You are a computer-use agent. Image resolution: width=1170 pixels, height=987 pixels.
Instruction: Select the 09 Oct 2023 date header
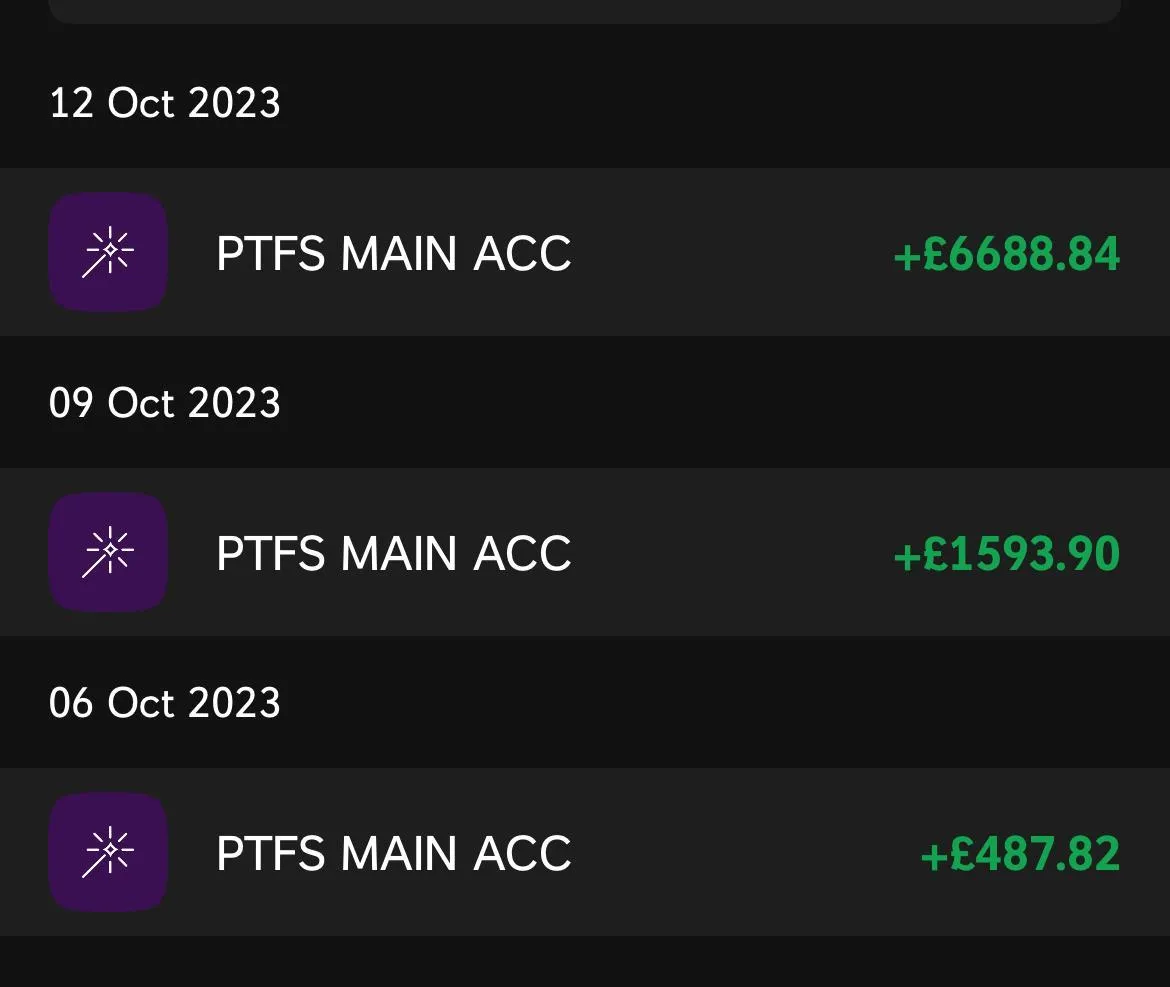165,403
